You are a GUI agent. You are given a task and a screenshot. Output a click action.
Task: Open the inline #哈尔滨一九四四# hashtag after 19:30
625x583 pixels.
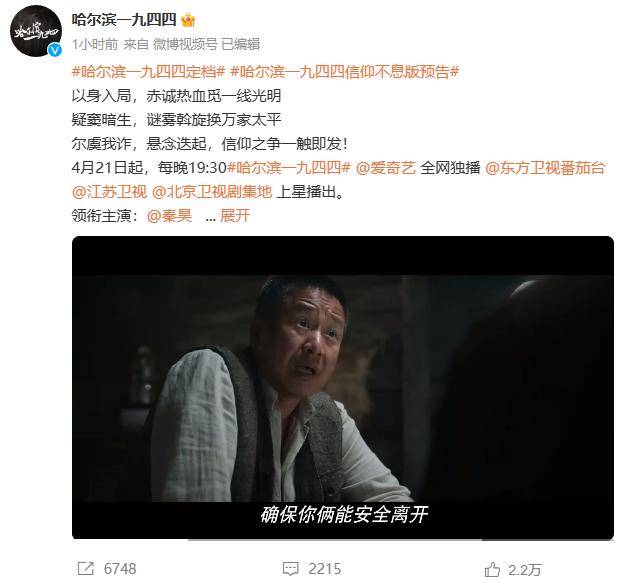(289, 168)
